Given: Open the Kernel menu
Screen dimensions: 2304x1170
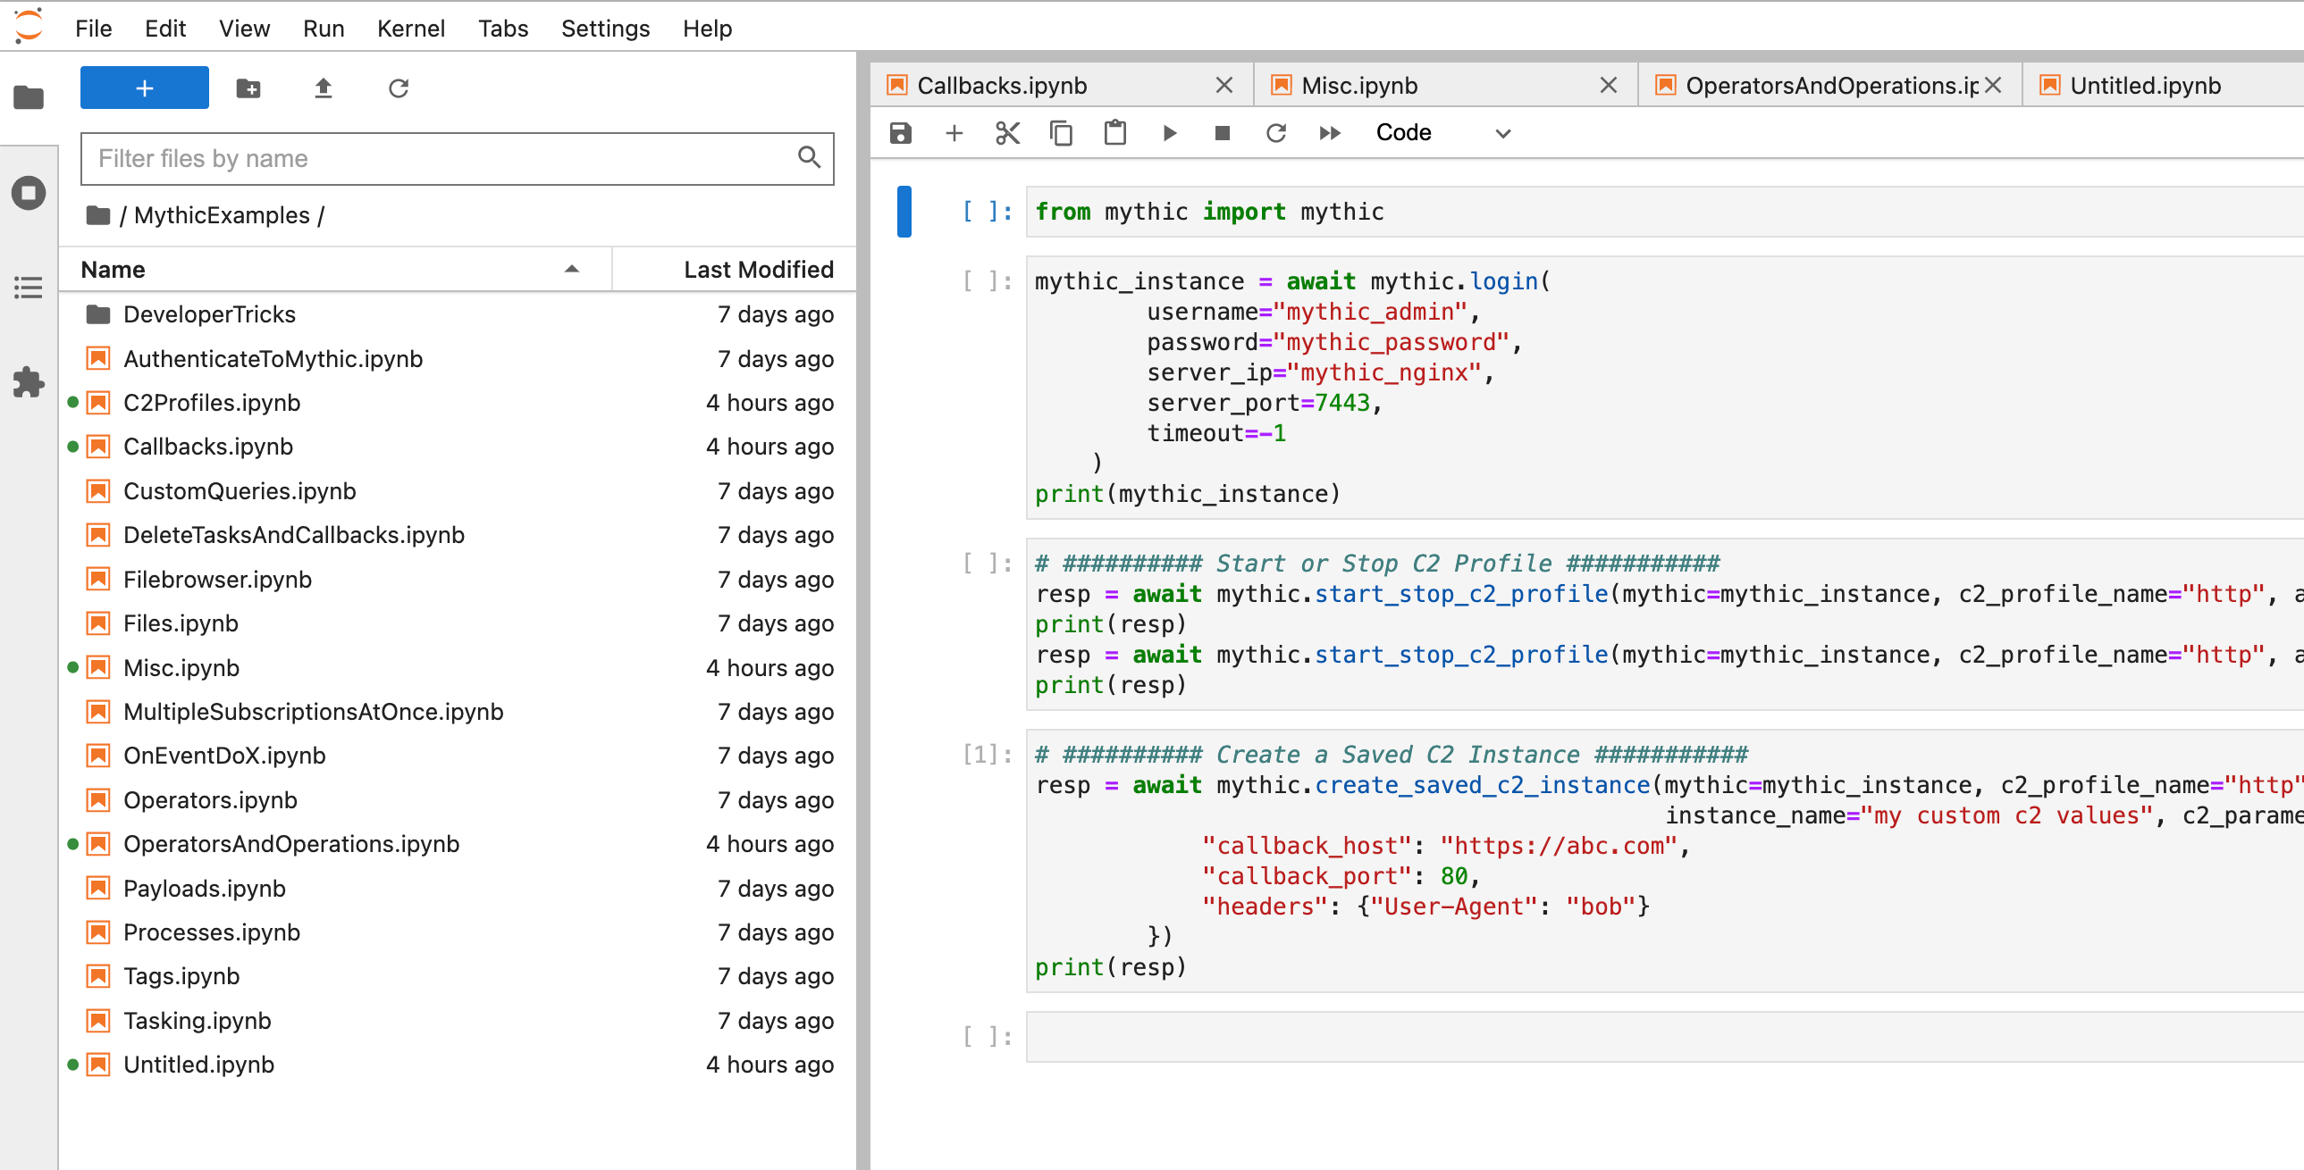Looking at the screenshot, I should [410, 28].
